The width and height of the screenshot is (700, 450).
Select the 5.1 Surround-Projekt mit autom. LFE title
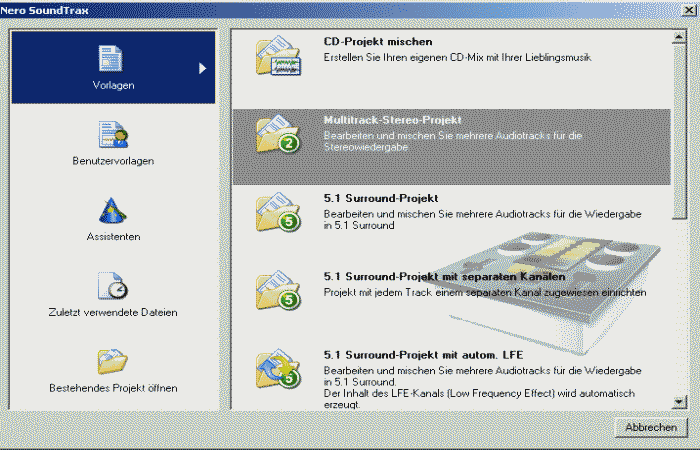click(x=423, y=354)
